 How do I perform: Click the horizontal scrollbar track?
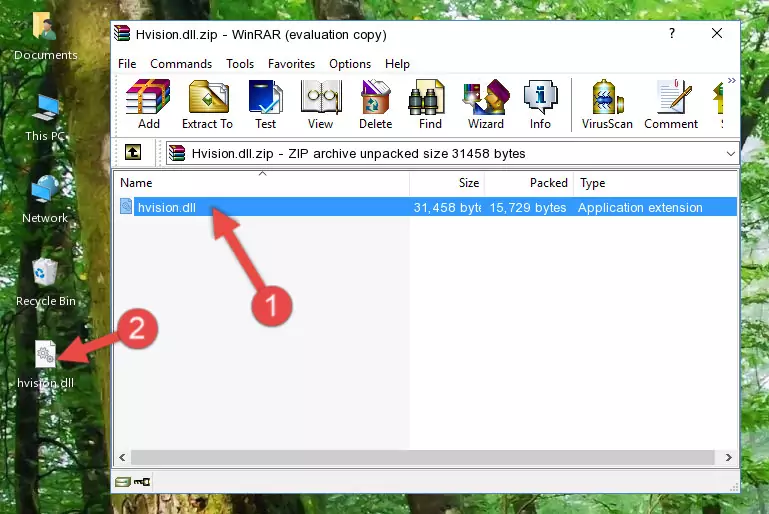(422, 458)
